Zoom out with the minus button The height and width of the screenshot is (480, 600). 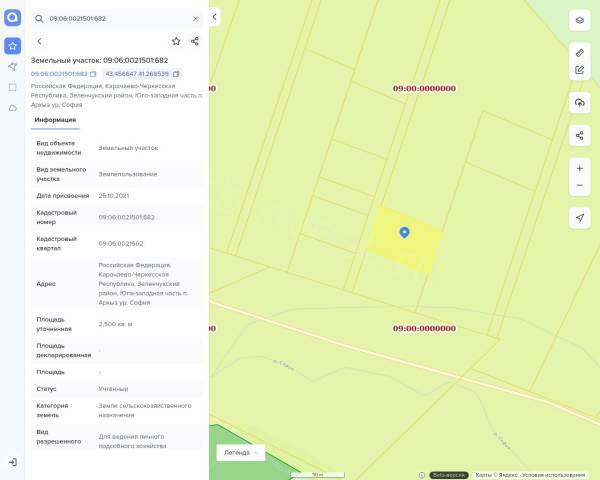point(580,186)
